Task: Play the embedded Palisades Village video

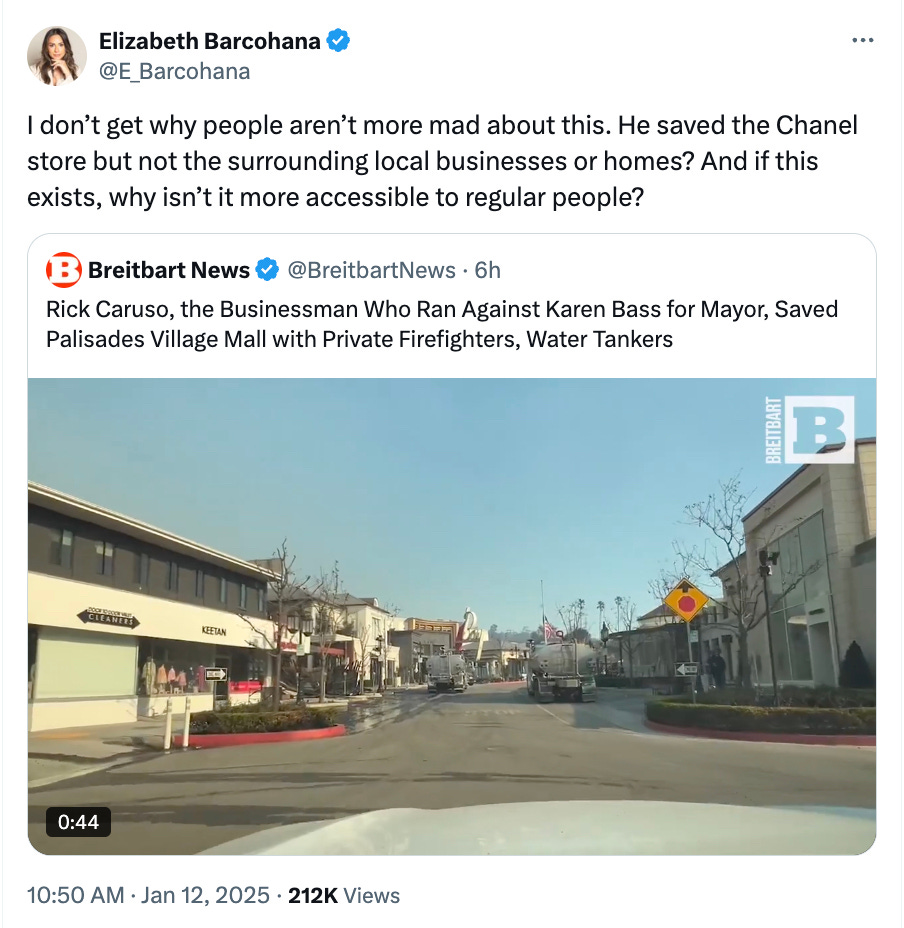Action: [x=452, y=616]
